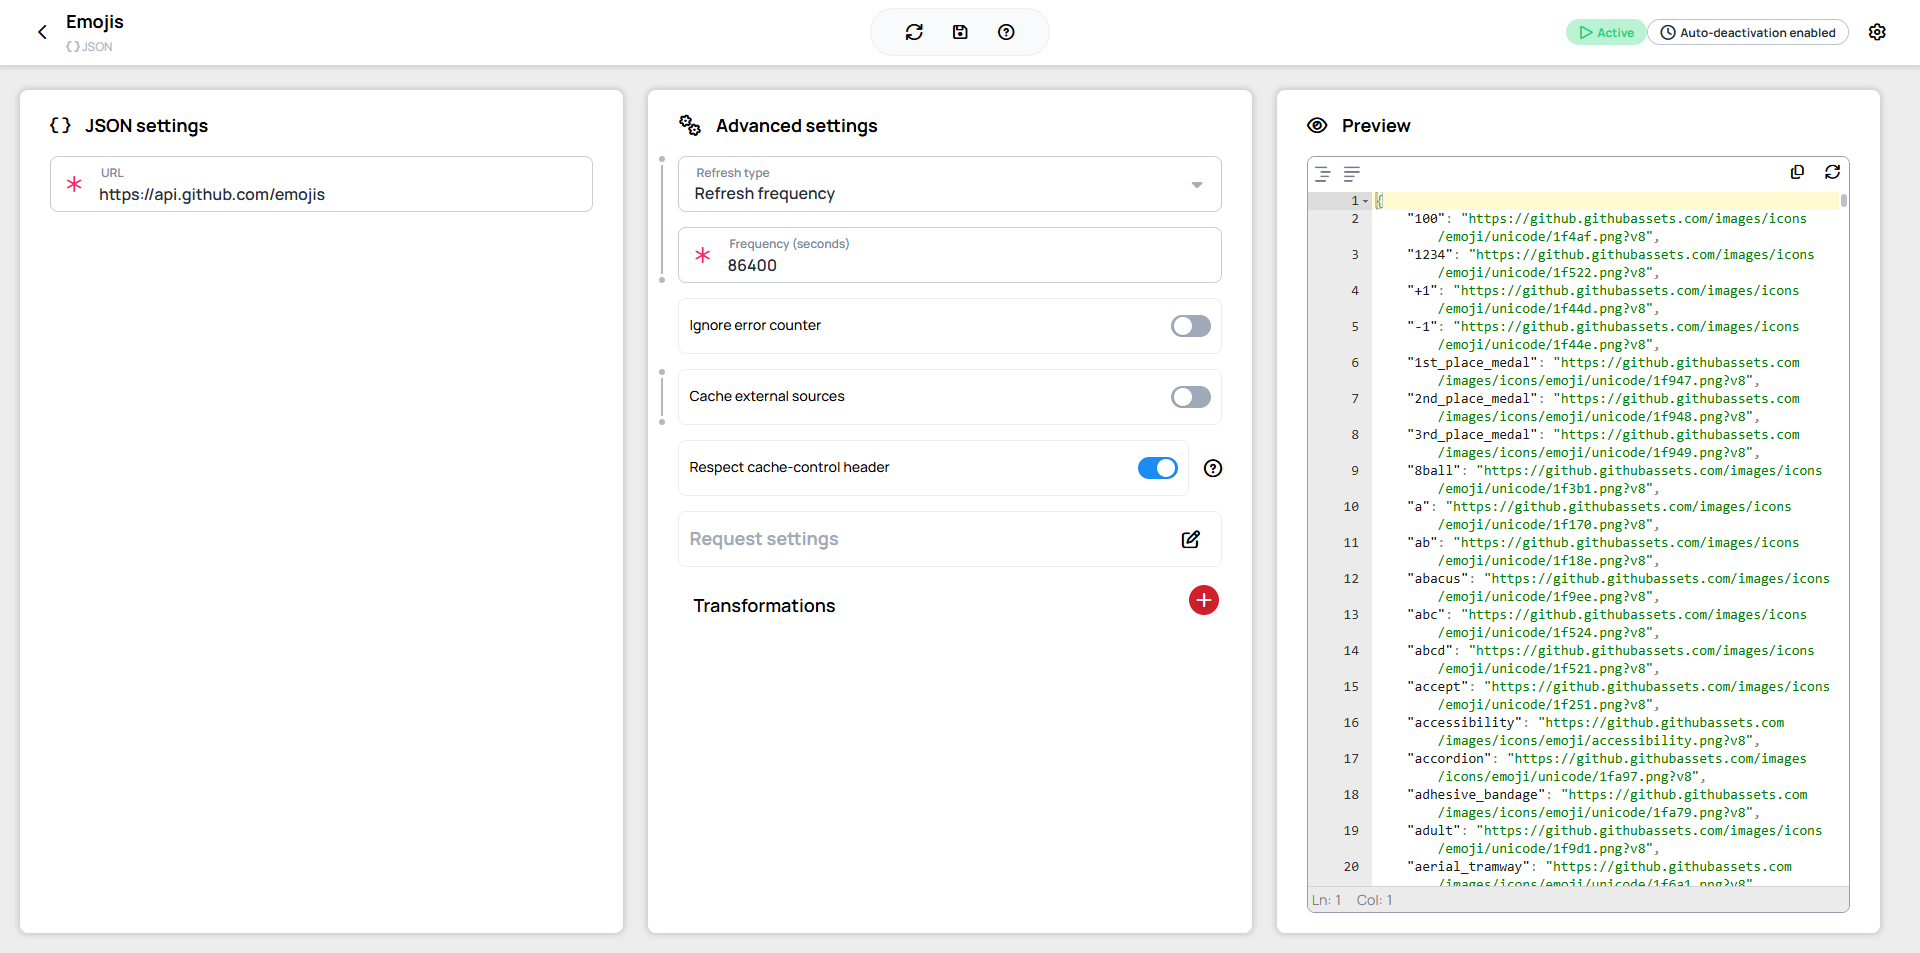Open the Refresh type dropdown
The height and width of the screenshot is (953, 1920).
tap(1196, 185)
